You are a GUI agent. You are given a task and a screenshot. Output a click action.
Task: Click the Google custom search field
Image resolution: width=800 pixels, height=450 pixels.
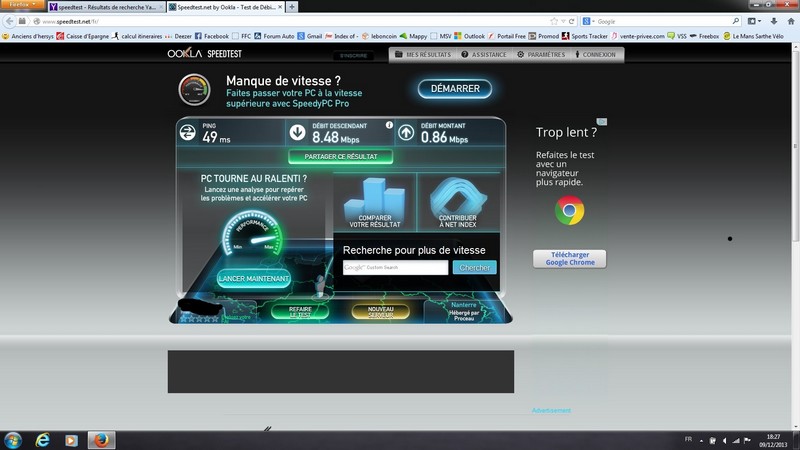[395, 267]
